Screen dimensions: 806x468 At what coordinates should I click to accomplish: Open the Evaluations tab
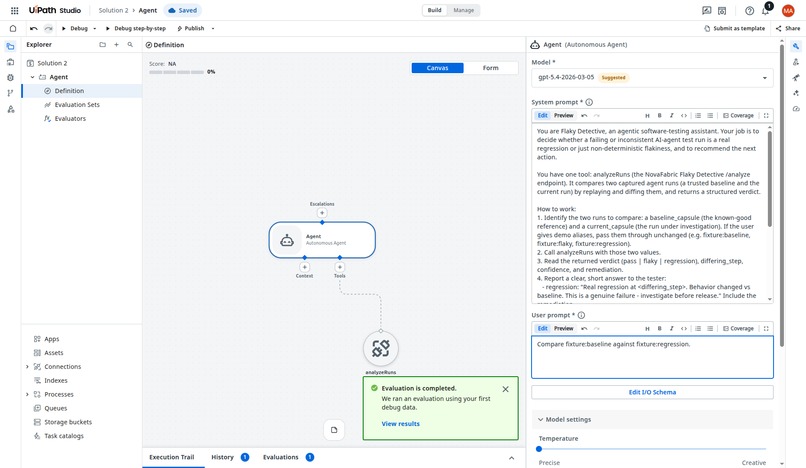[x=288, y=457]
